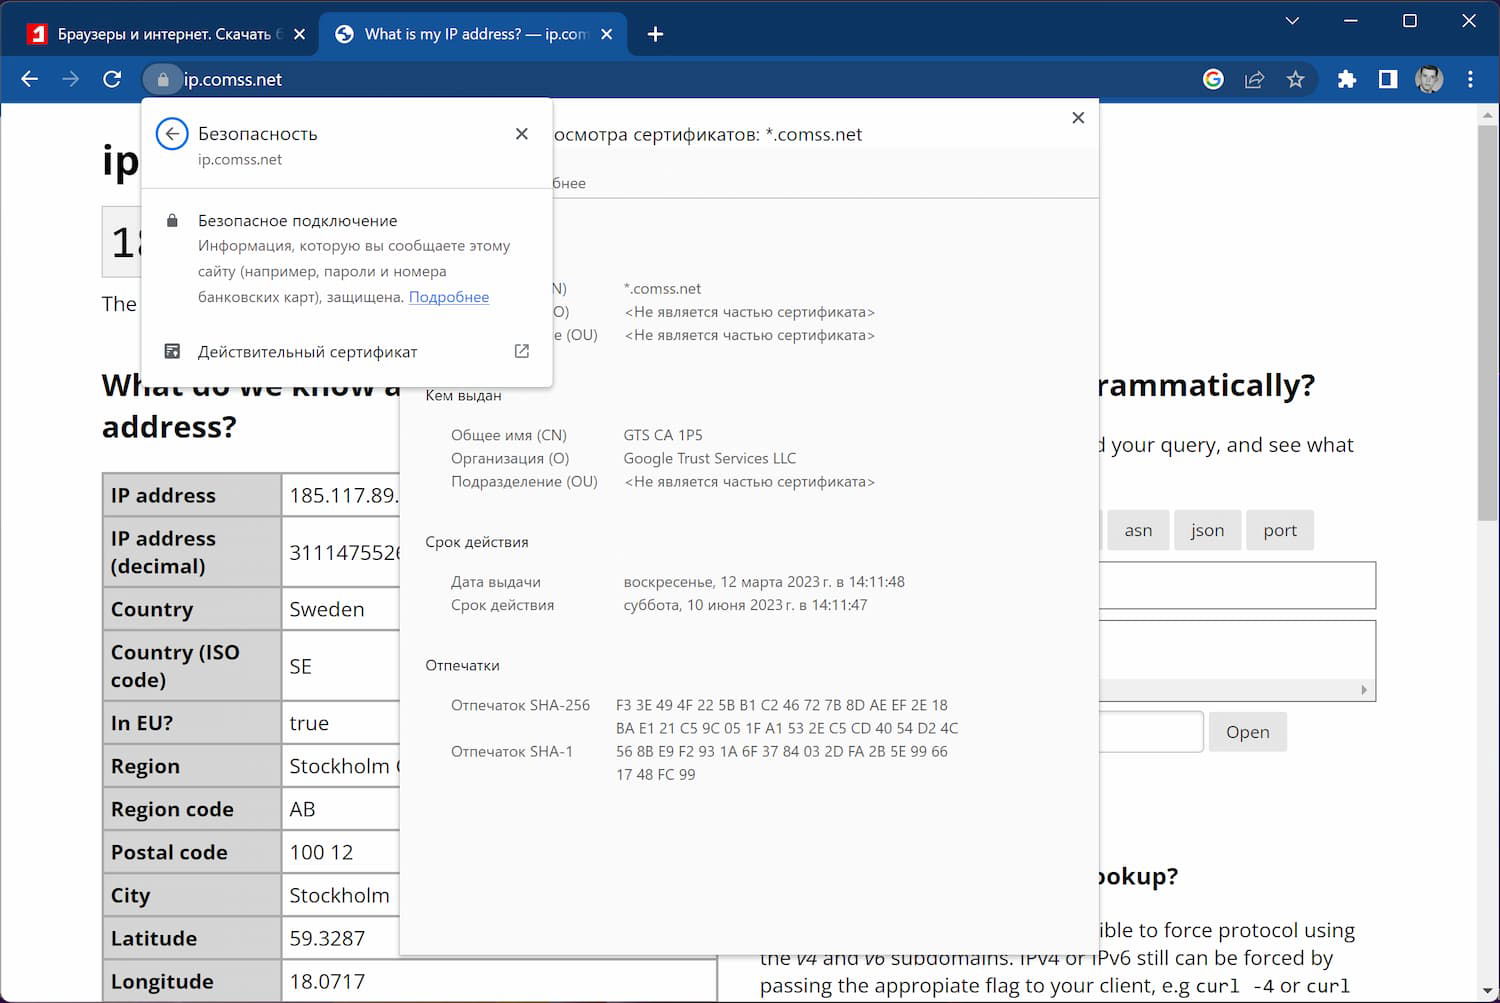Click the Open button
1500x1003 pixels.
pyautogui.click(x=1248, y=732)
